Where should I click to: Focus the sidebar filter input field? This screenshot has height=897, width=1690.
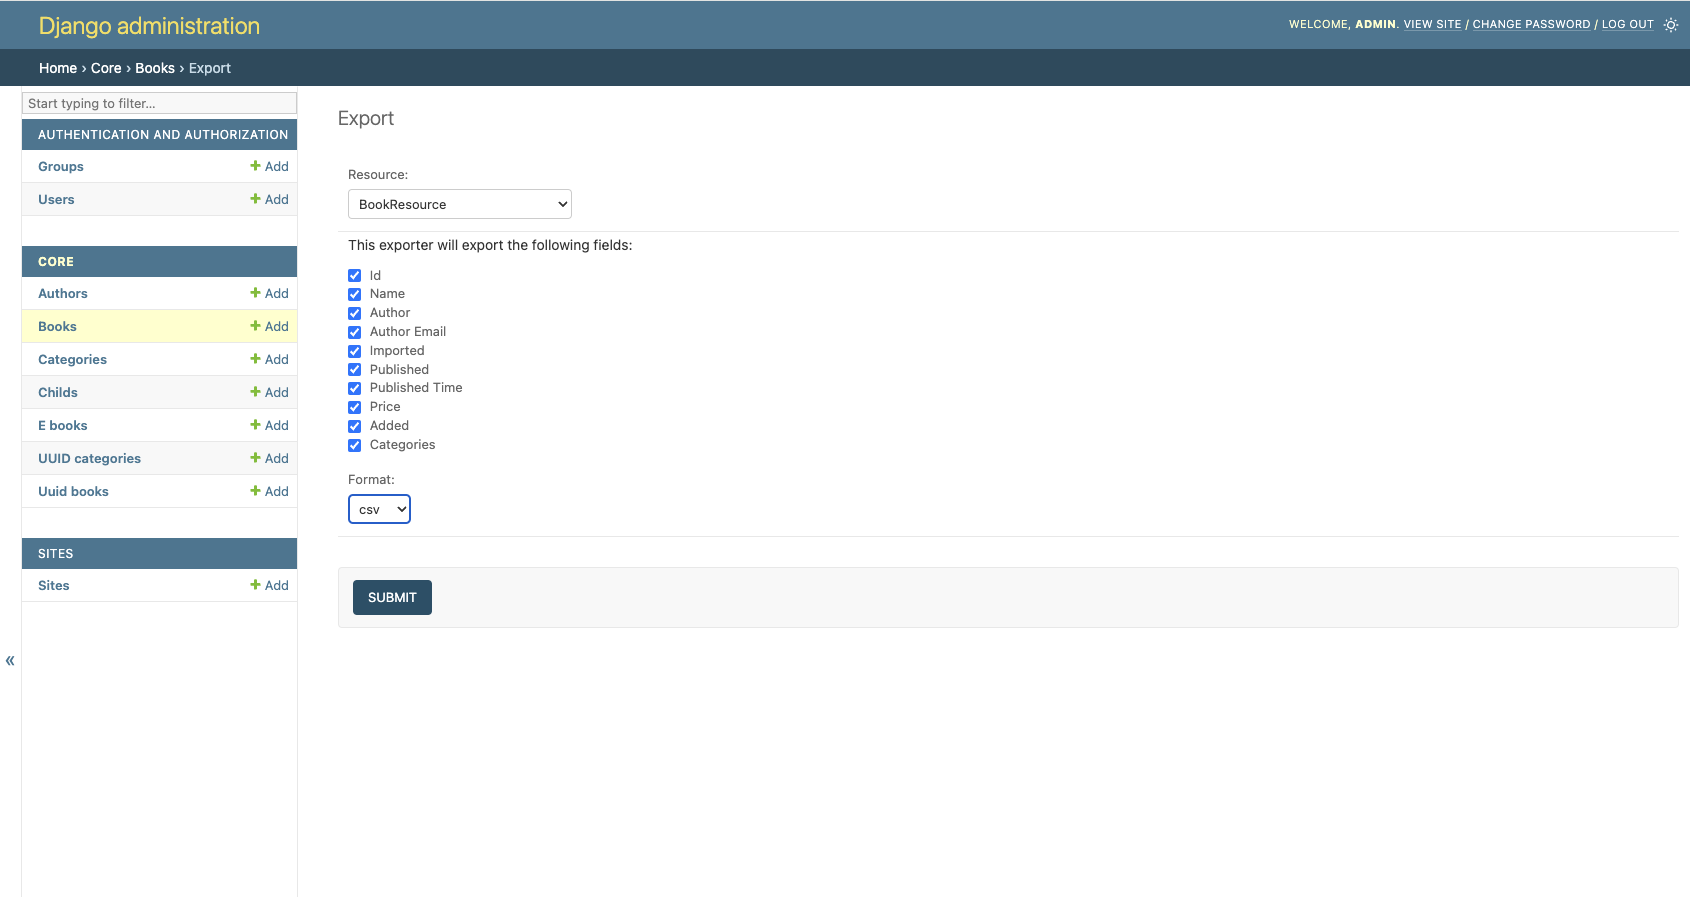click(x=159, y=103)
